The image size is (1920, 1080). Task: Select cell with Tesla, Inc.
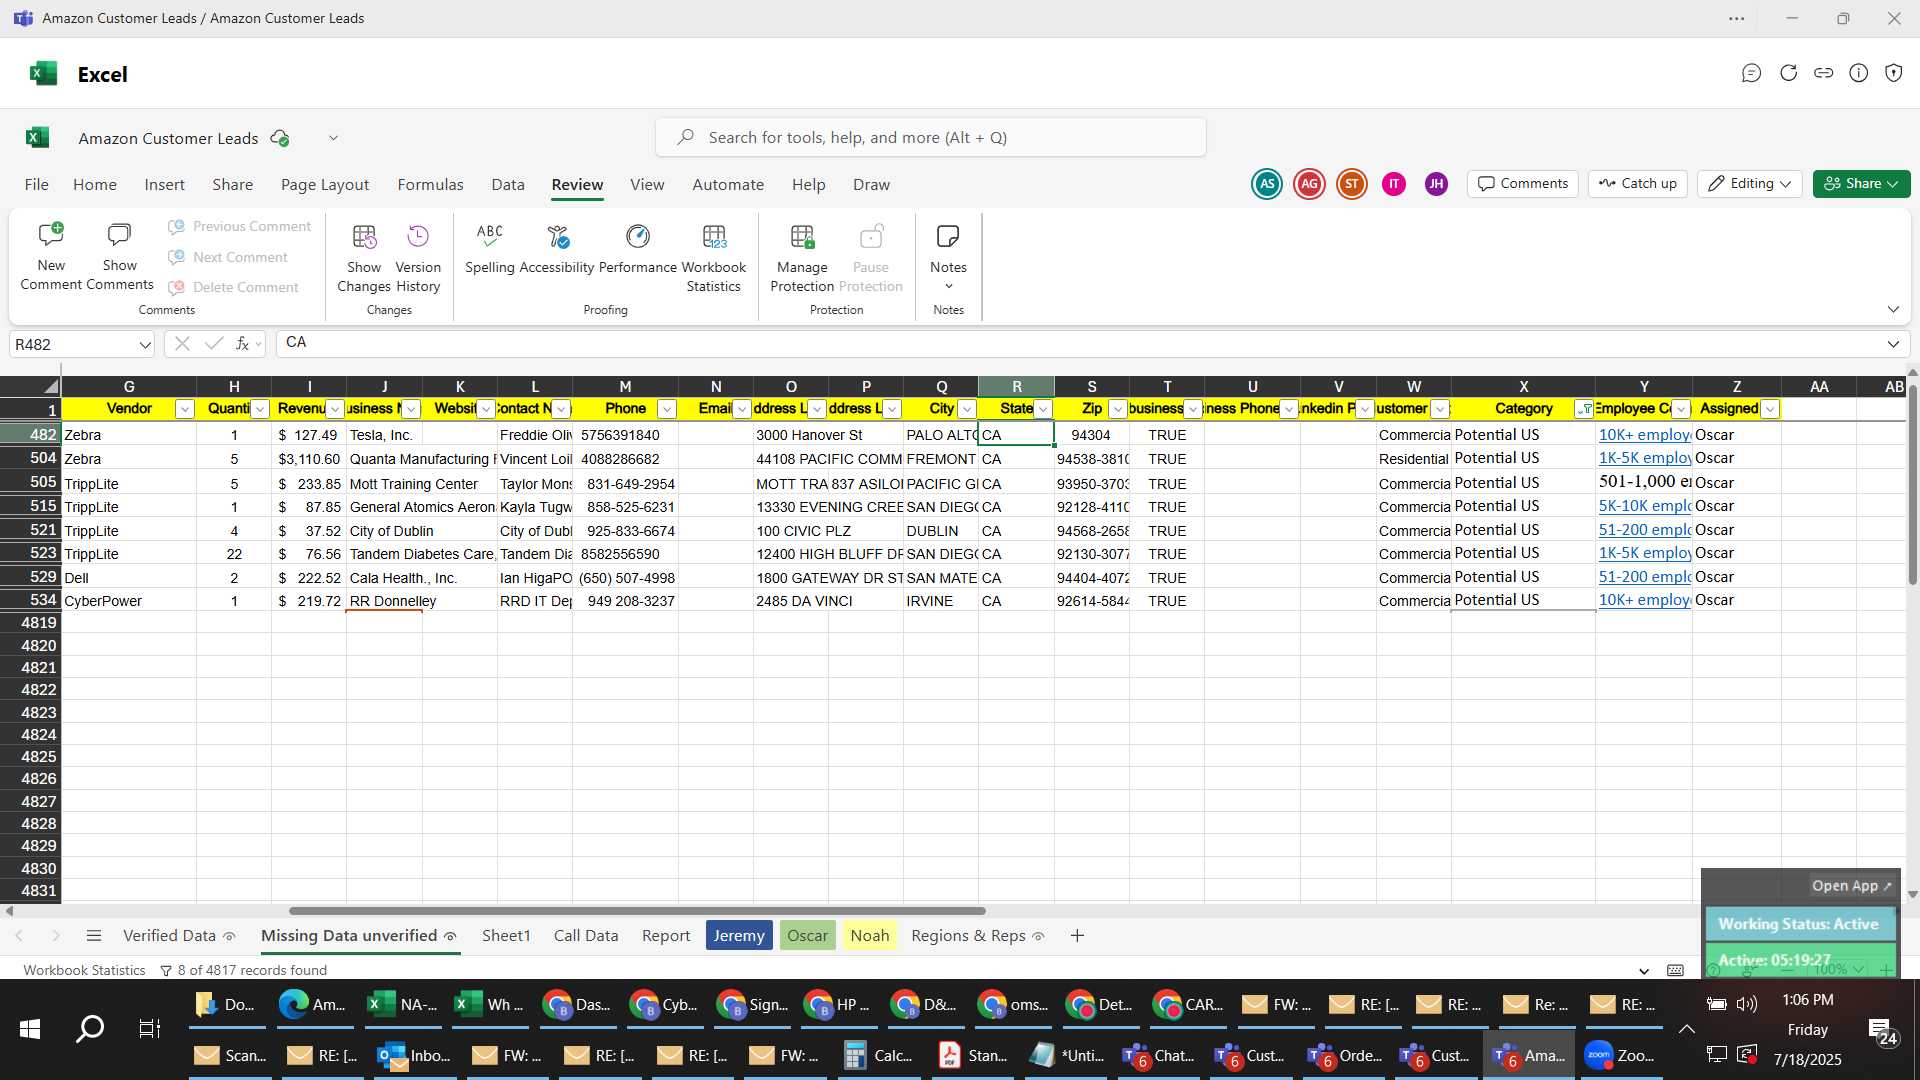click(x=384, y=435)
